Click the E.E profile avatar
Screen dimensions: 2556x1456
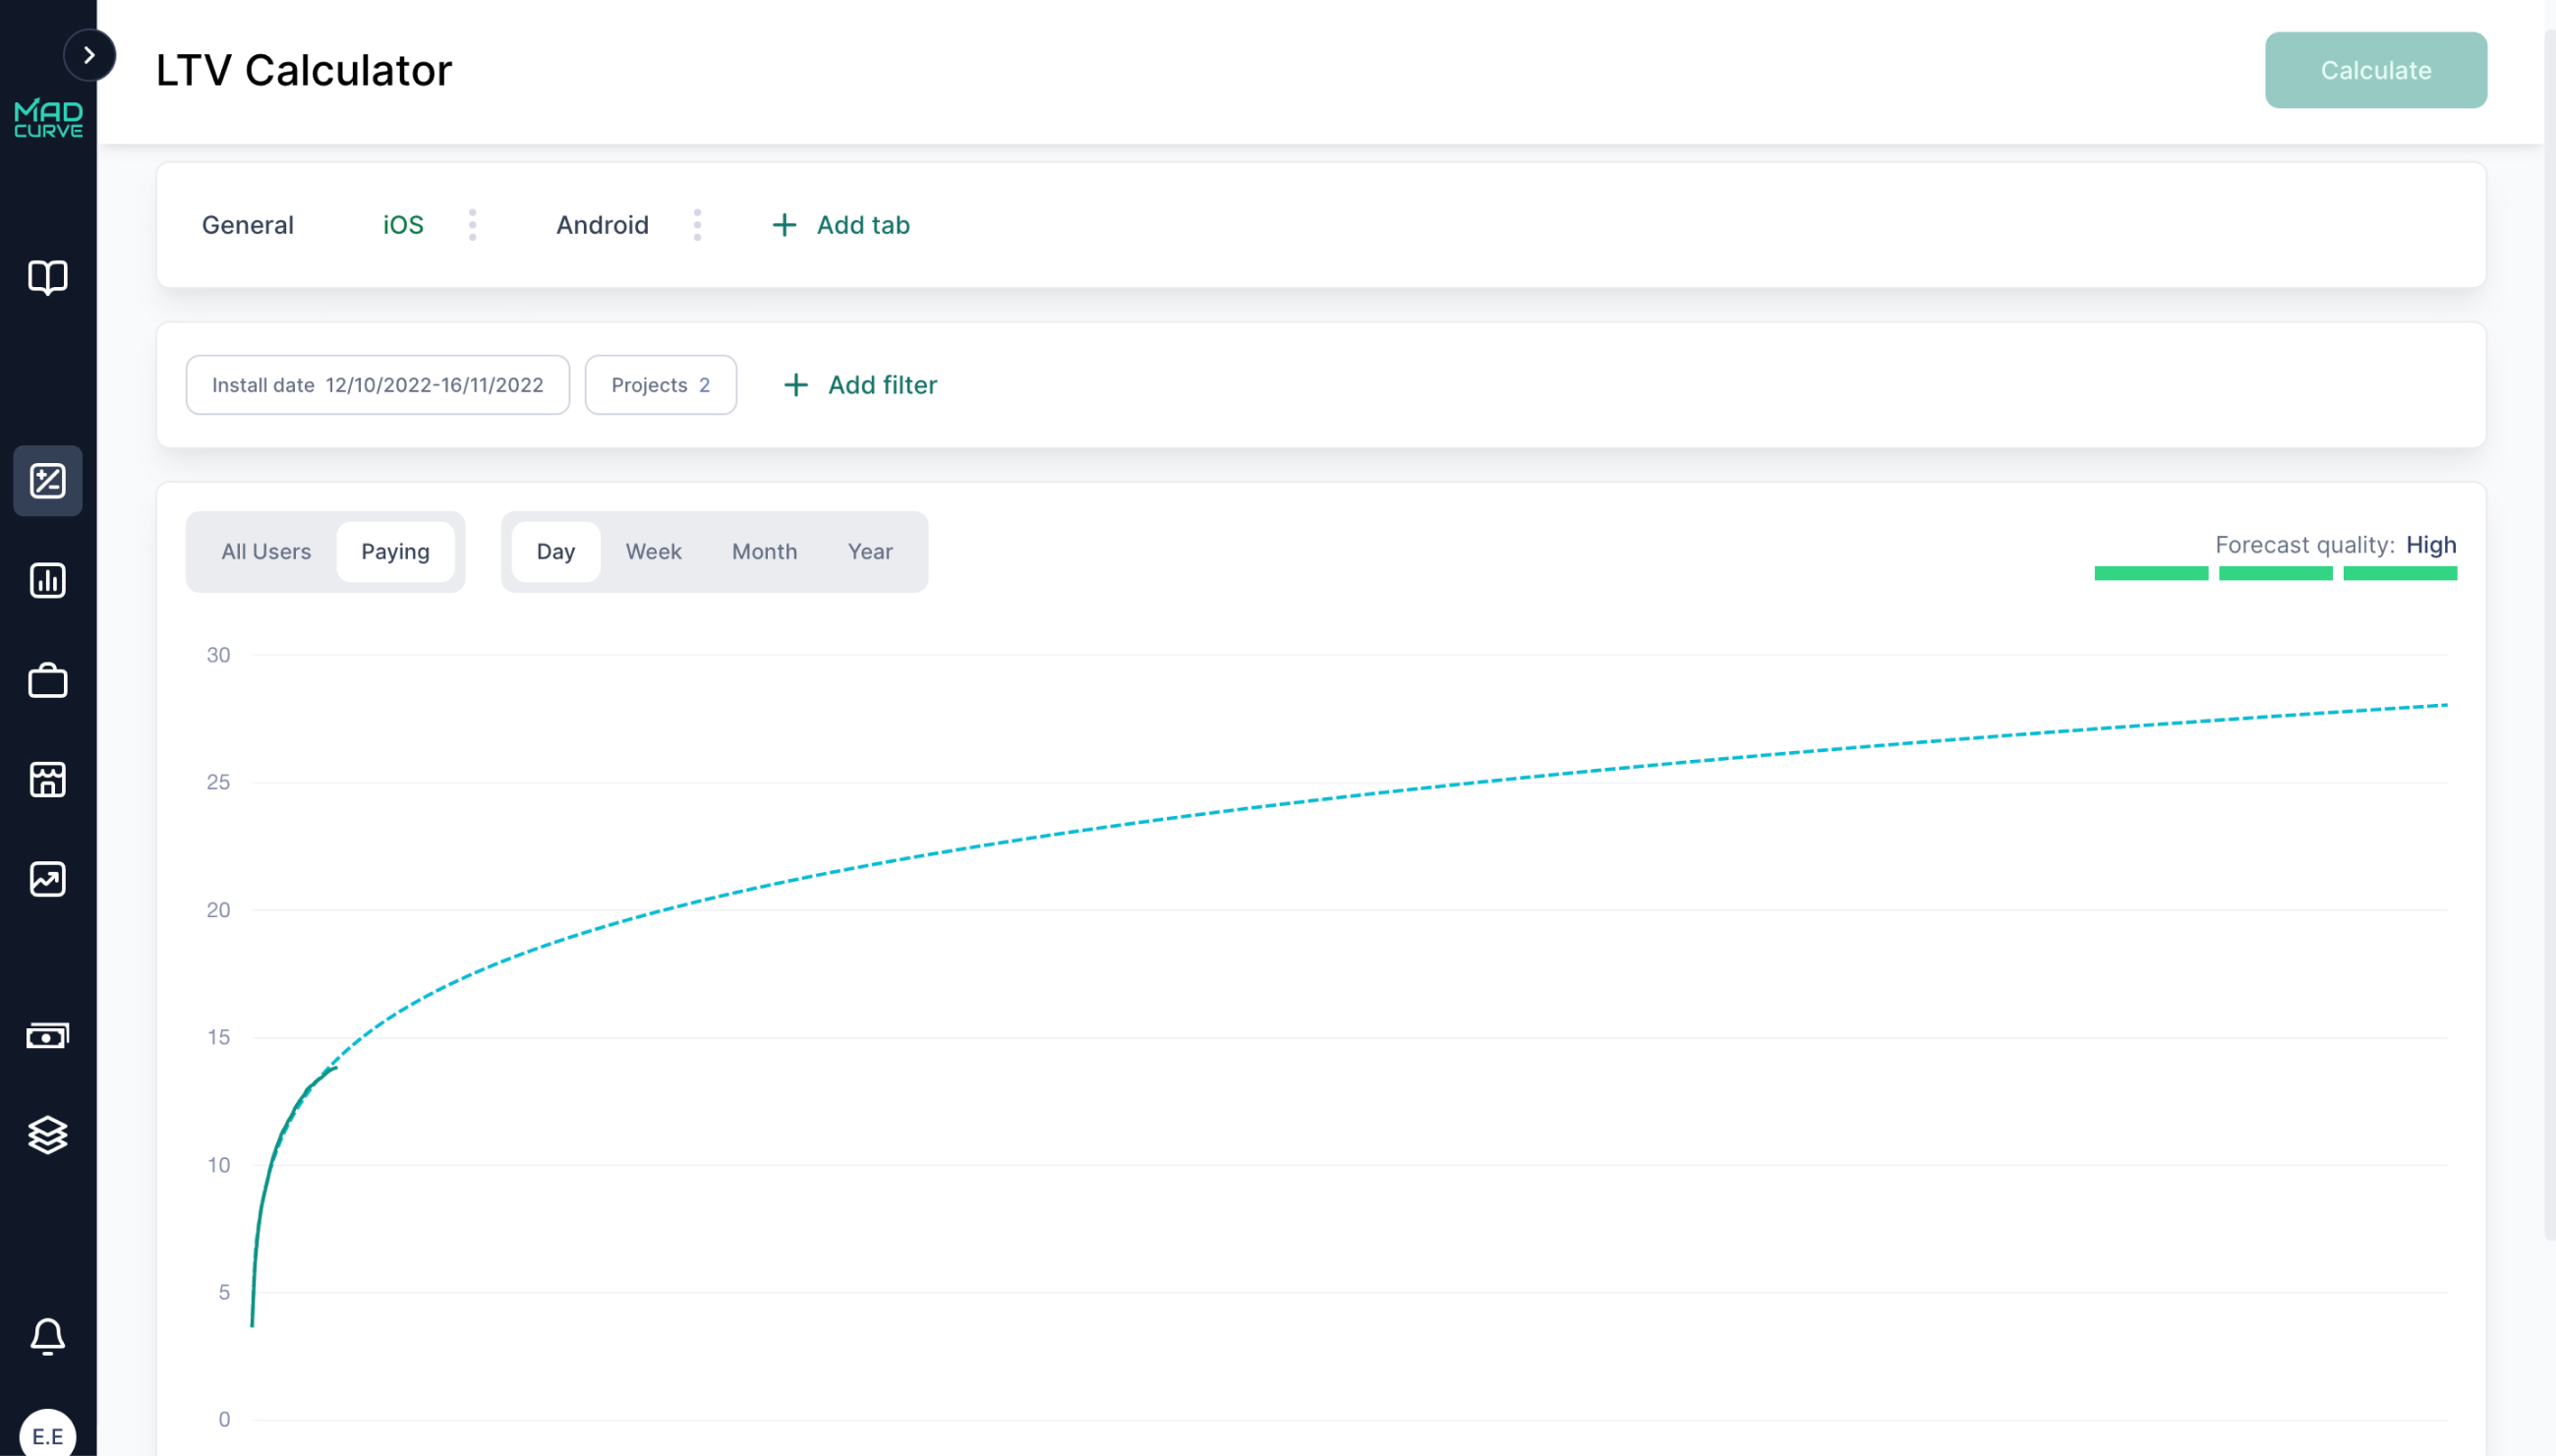point(47,1434)
